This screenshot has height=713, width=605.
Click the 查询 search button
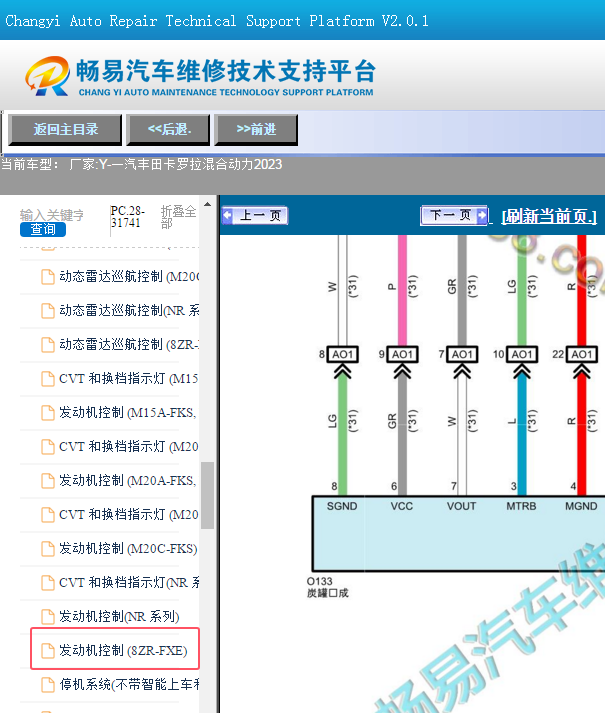click(43, 229)
